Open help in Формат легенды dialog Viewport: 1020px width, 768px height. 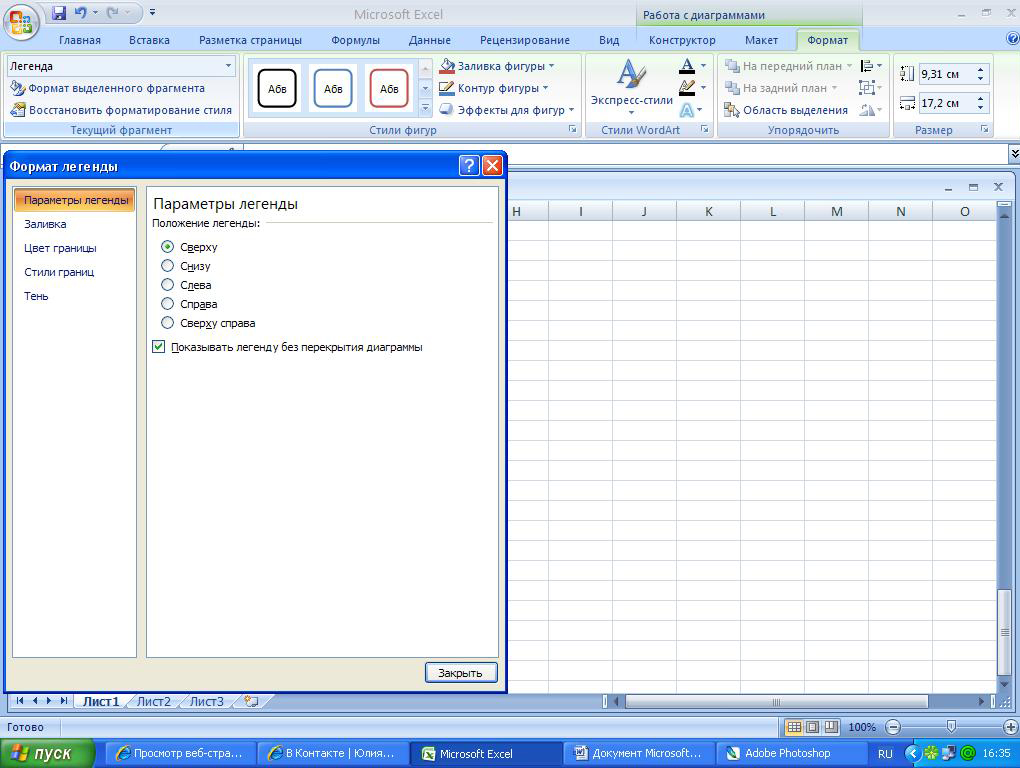click(x=469, y=166)
